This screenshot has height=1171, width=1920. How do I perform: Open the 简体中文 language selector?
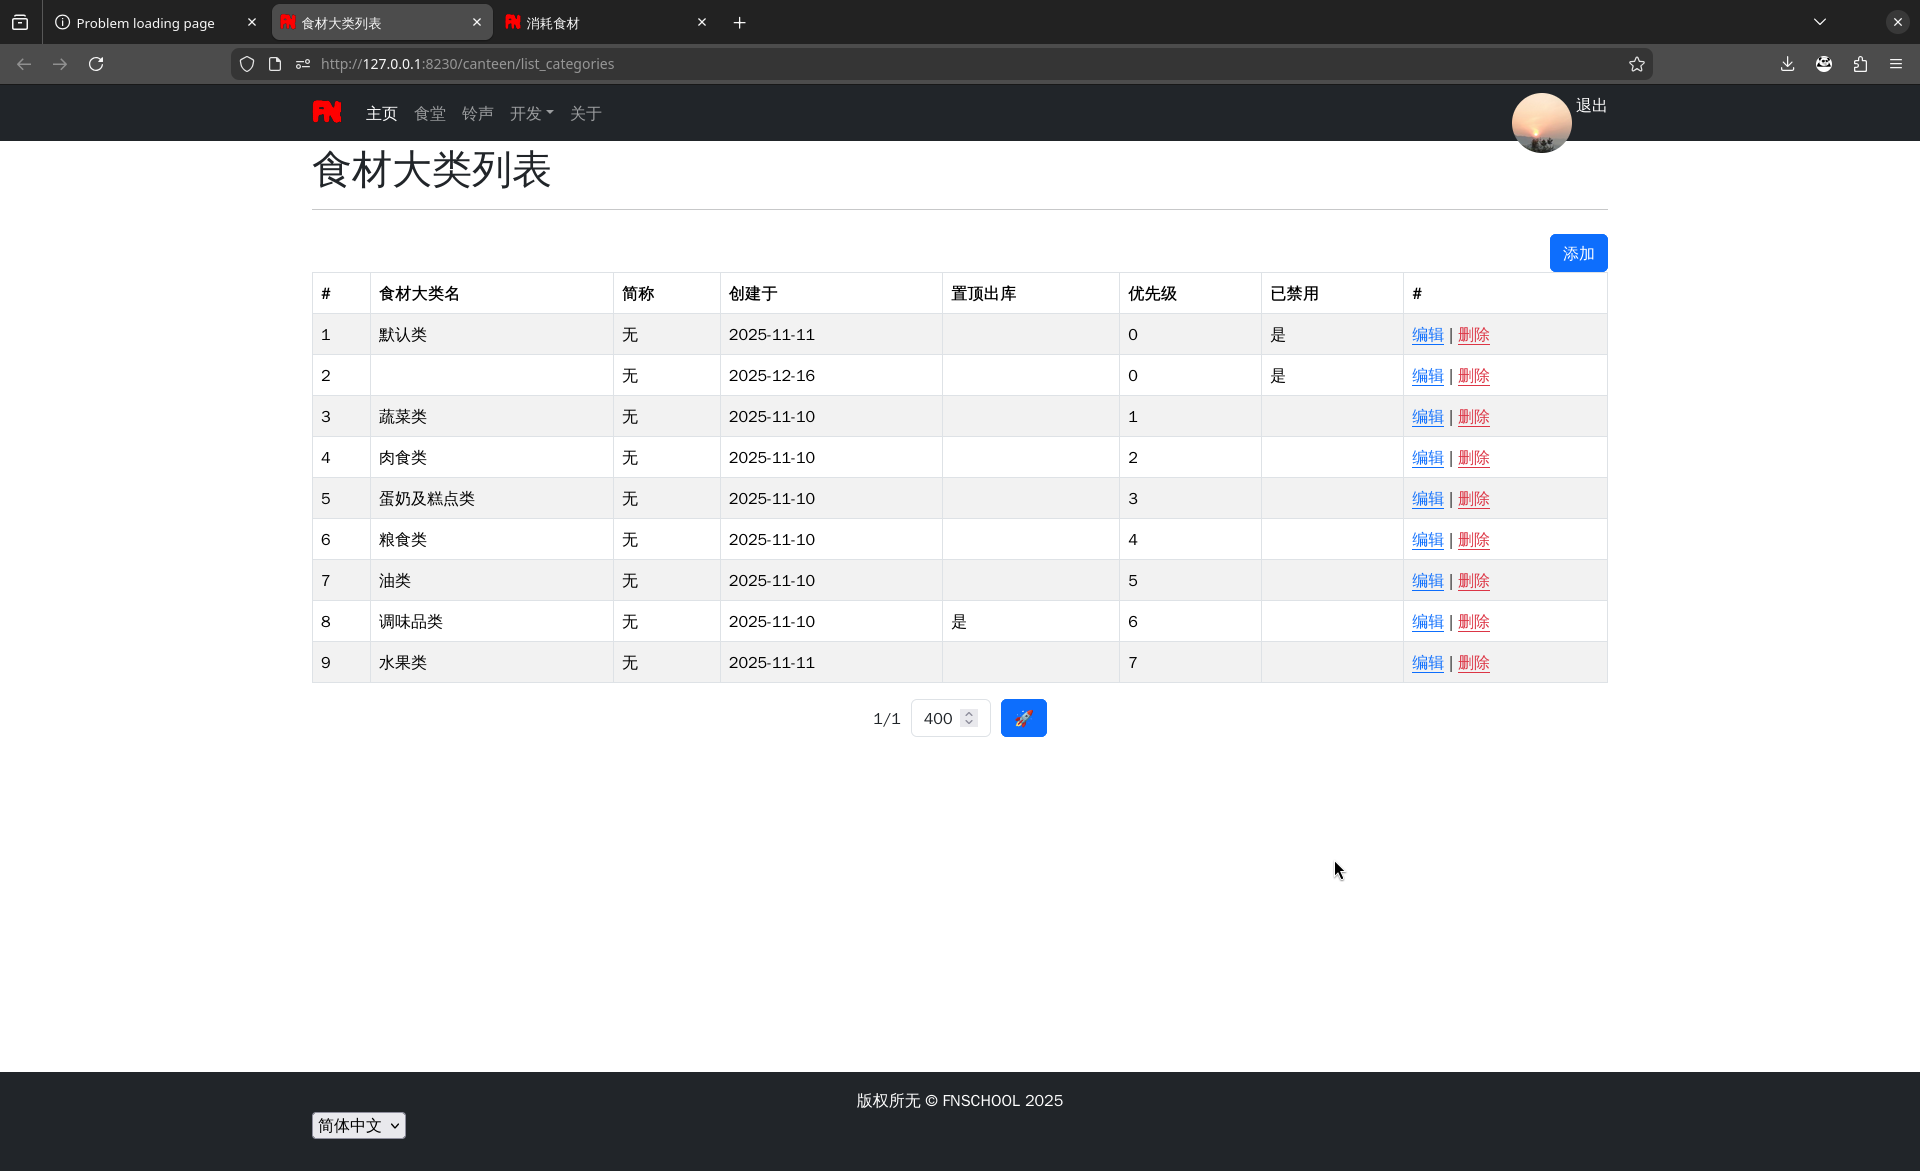[x=358, y=1125]
